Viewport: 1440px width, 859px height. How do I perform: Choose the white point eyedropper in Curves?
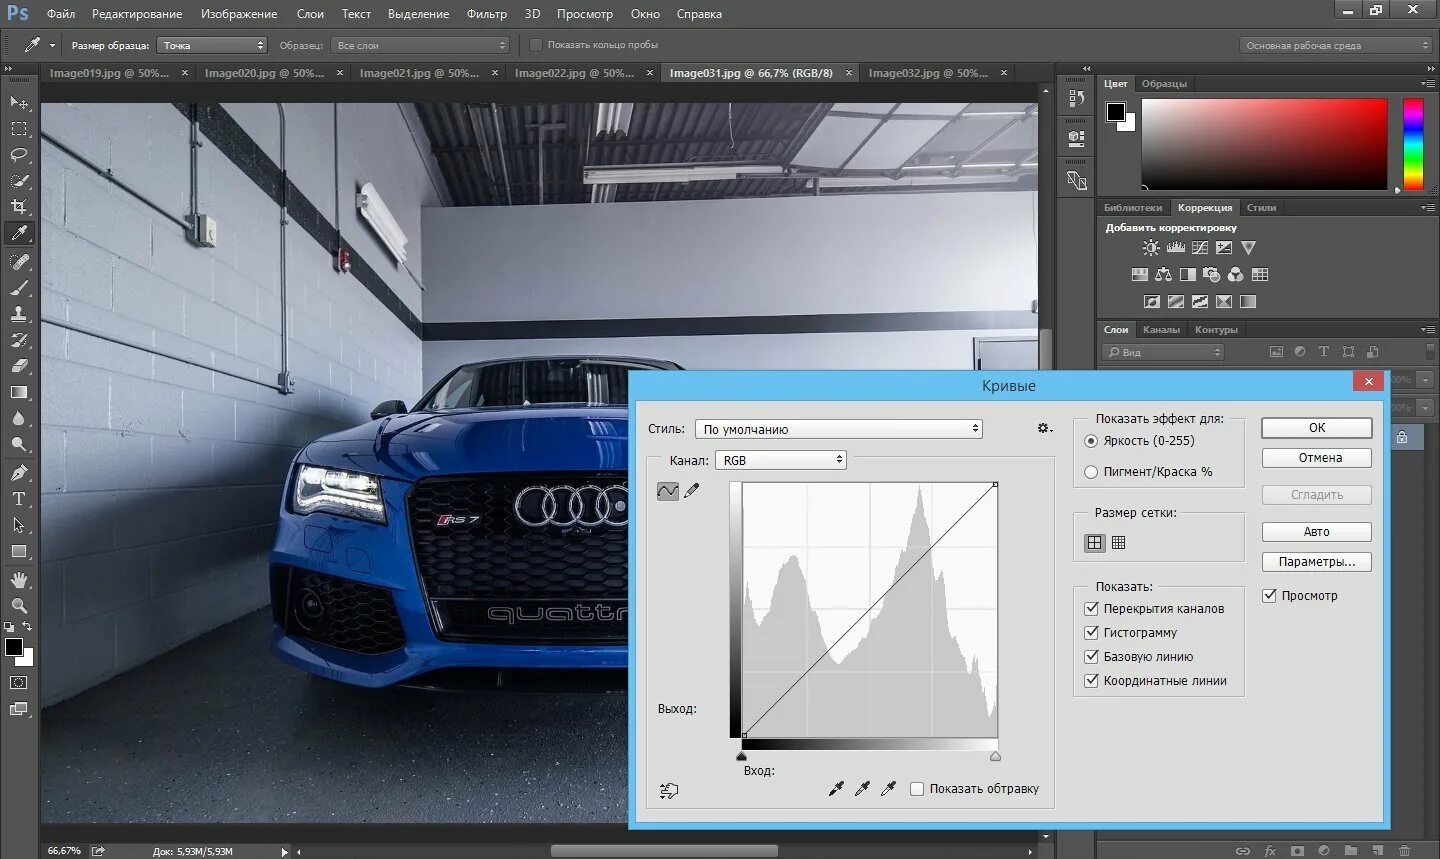point(888,789)
